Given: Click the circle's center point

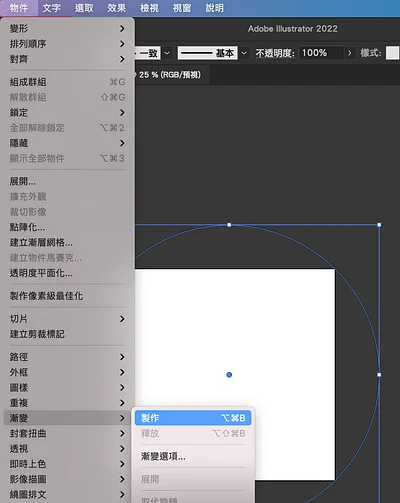Looking at the screenshot, I should point(229,375).
